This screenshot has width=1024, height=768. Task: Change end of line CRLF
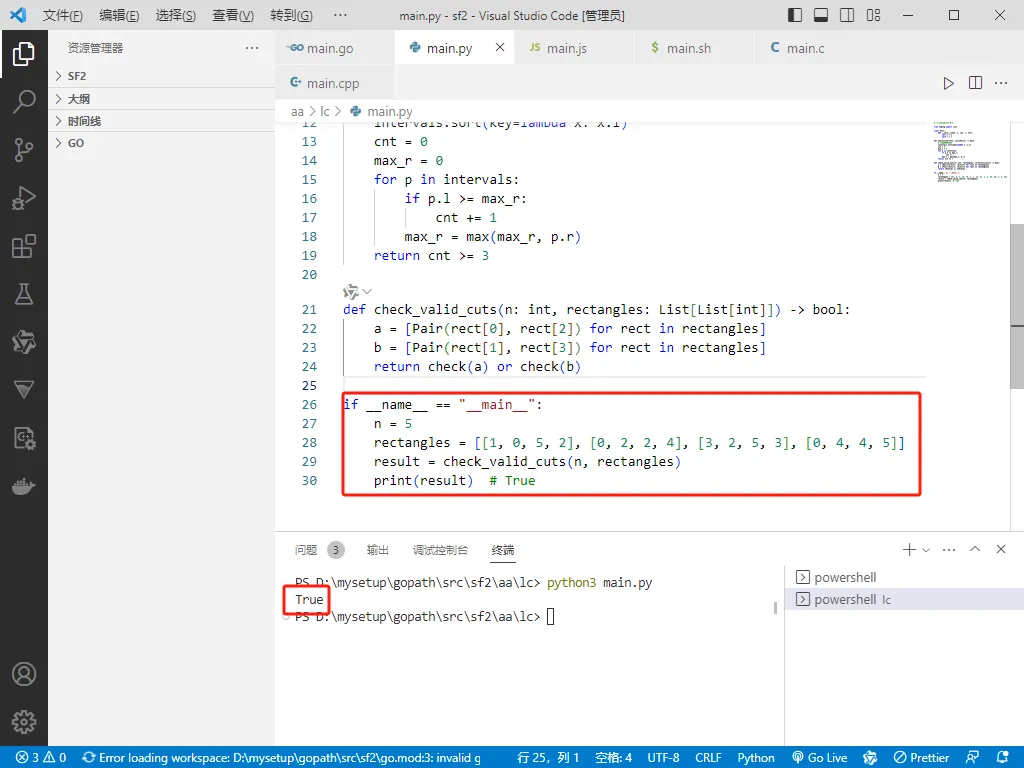(x=708, y=758)
